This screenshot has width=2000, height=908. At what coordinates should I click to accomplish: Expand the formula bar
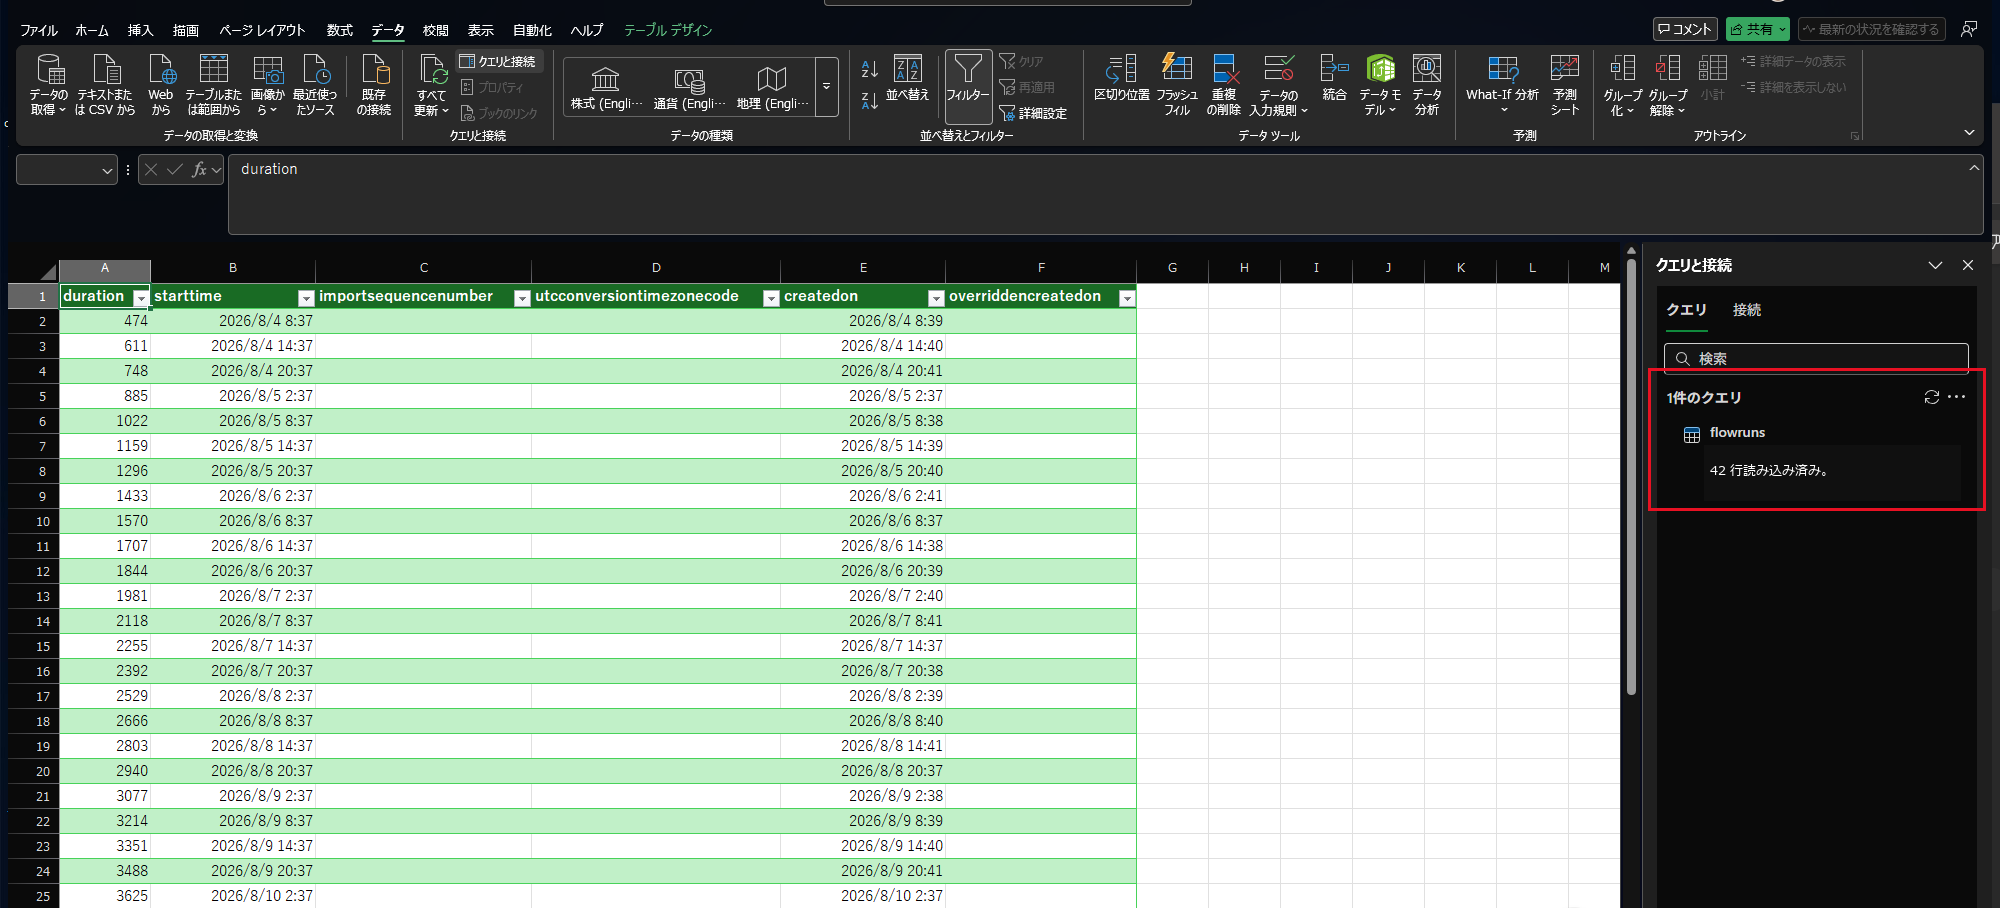click(1974, 168)
